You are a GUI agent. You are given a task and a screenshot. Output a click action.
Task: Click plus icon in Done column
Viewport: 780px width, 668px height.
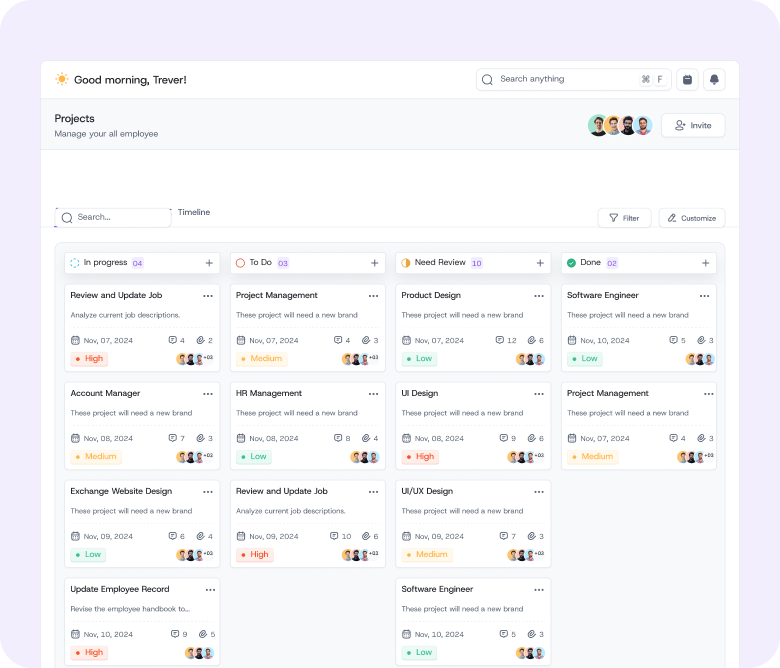705,263
